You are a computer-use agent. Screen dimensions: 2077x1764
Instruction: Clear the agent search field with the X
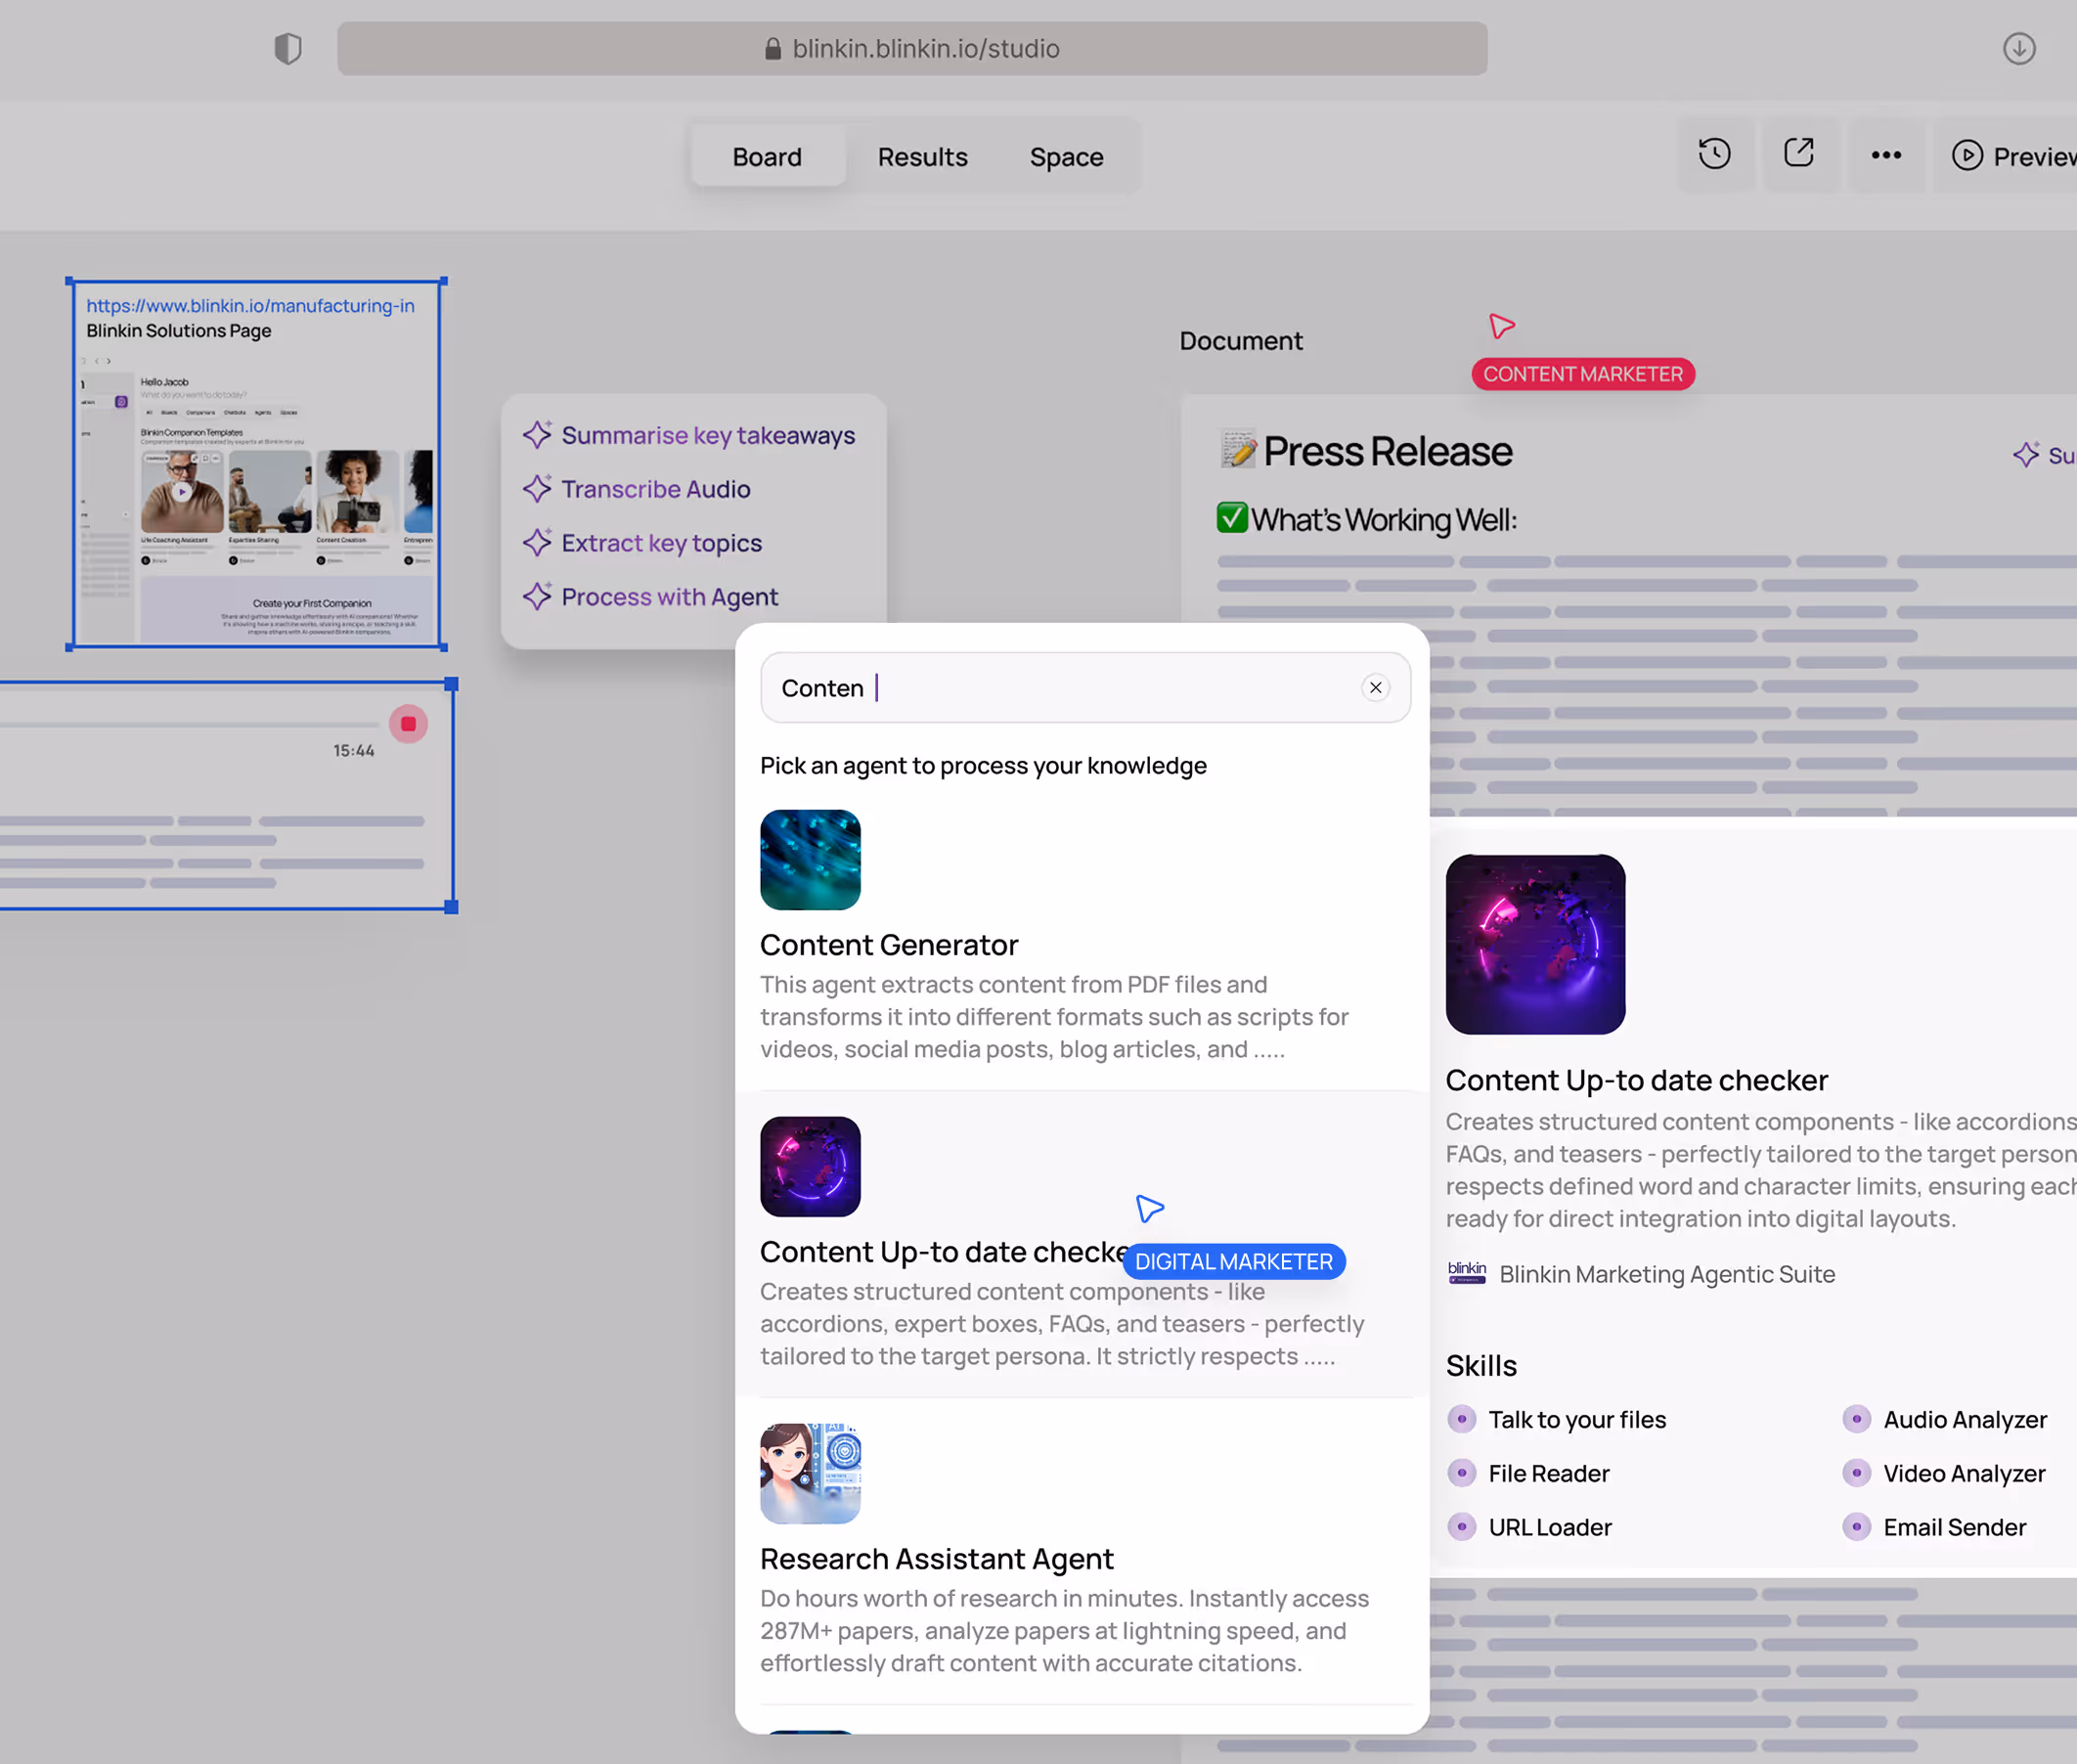pyautogui.click(x=1375, y=687)
